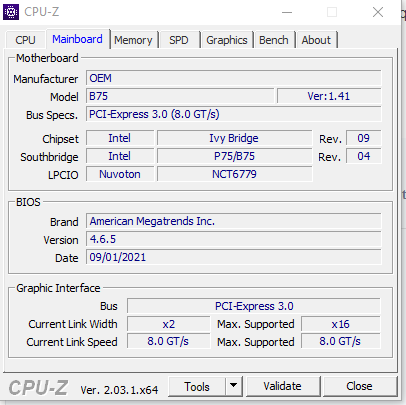The height and width of the screenshot is (405, 406).
Task: Click the Model field showing B75
Action: pyautogui.click(x=180, y=96)
